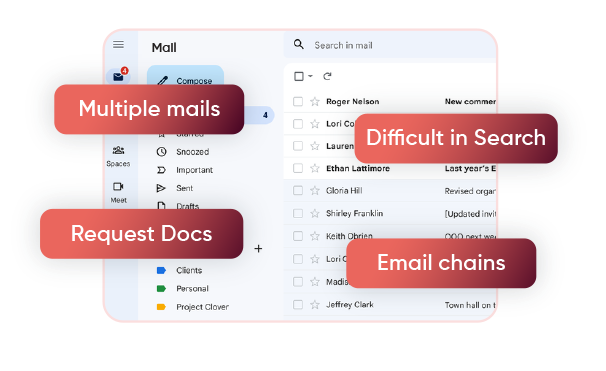Tick the checkbox for Shirley Franklin email

298,213
